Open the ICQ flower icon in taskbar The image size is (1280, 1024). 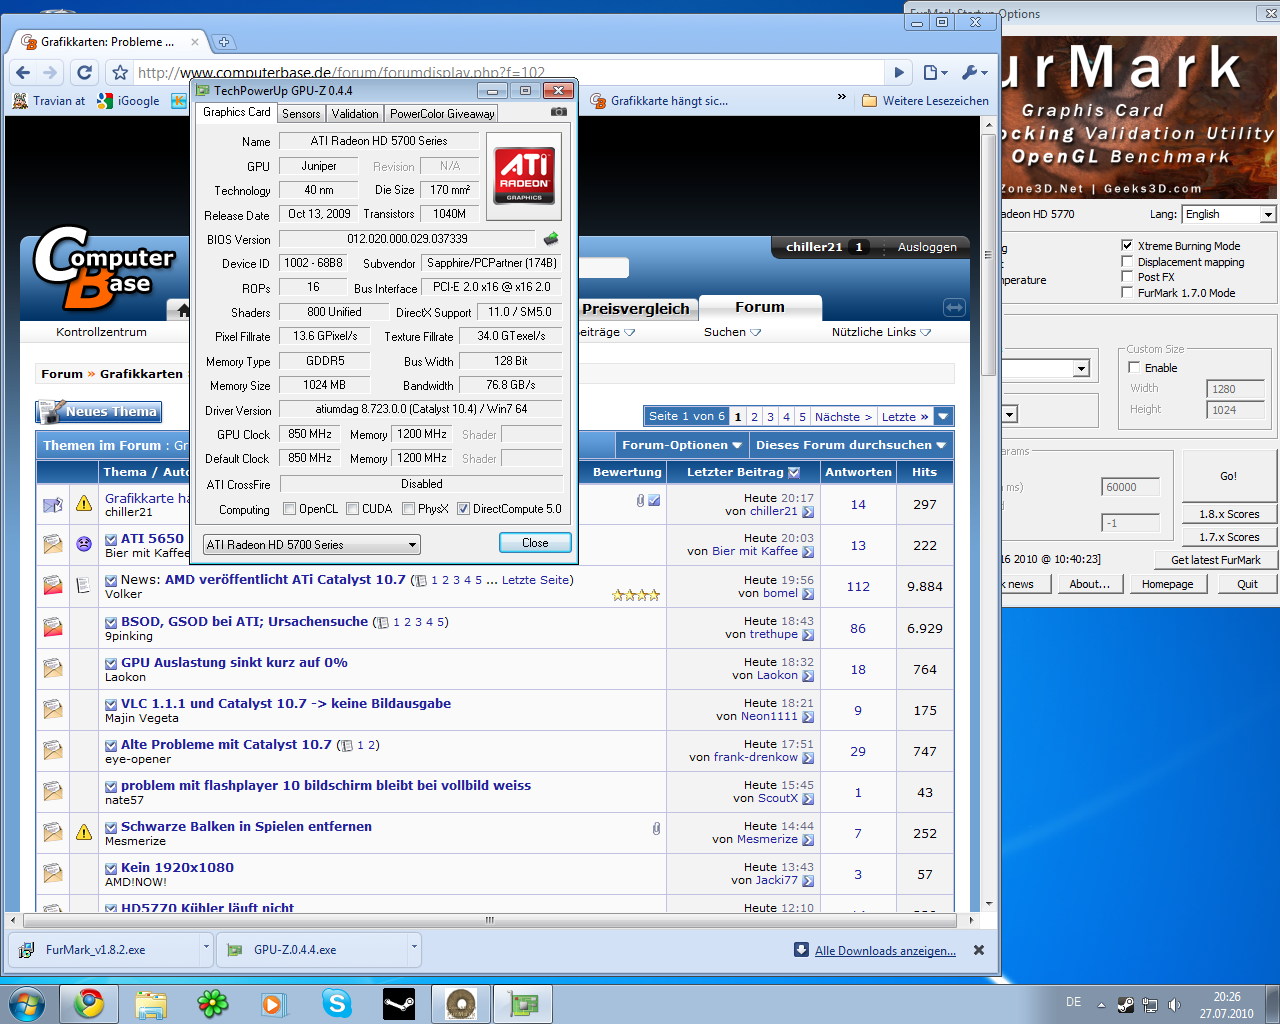pyautogui.click(x=213, y=1003)
